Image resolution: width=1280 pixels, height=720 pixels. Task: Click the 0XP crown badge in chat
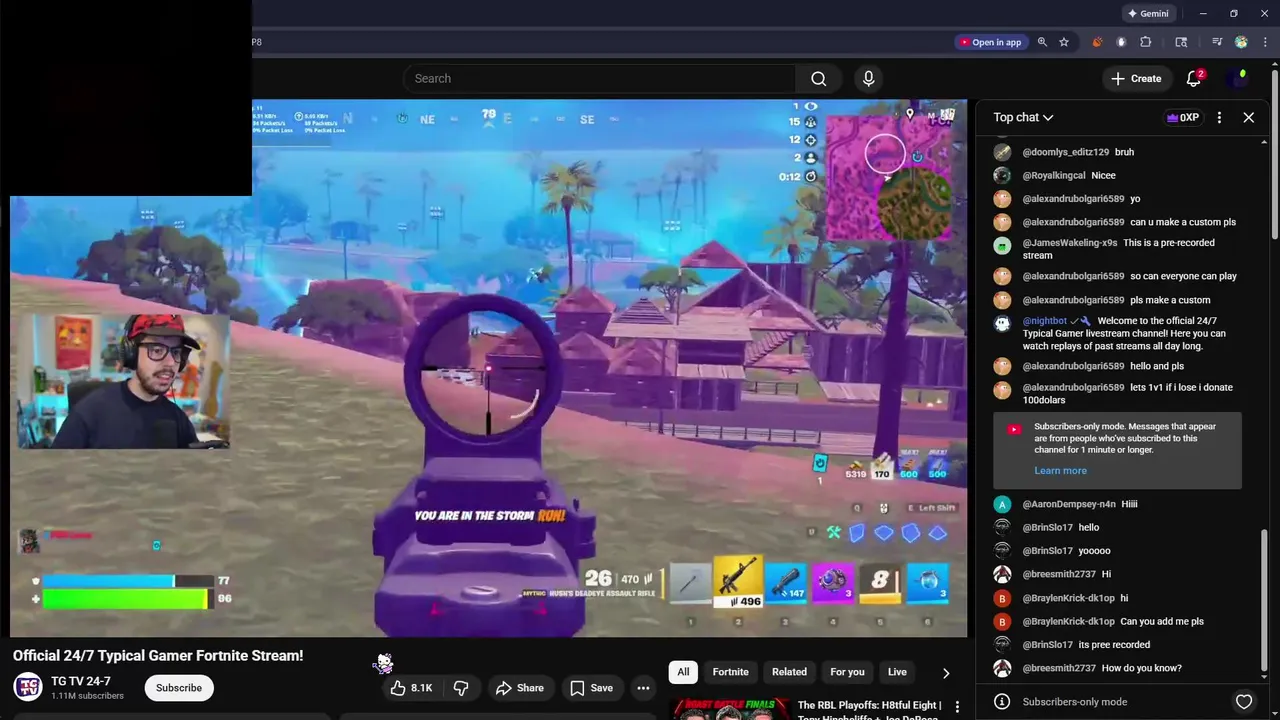point(1182,118)
